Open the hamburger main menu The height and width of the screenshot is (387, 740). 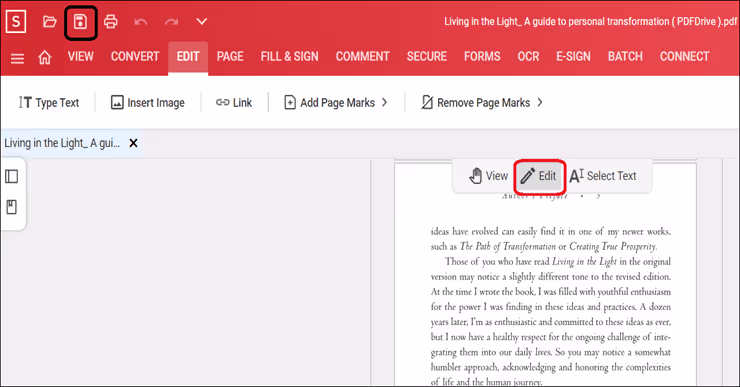(x=17, y=58)
